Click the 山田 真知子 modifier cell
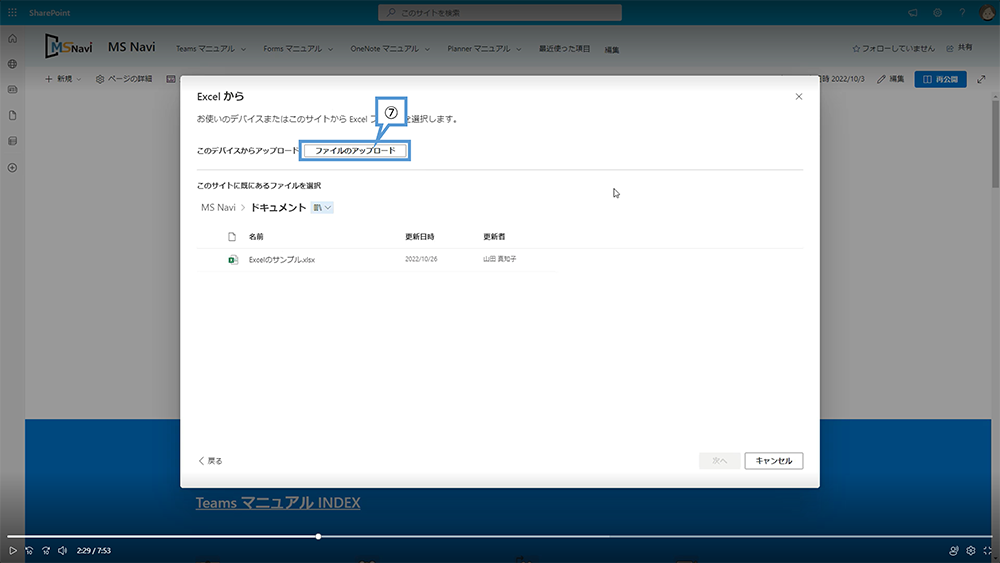This screenshot has width=1000, height=563. 499,259
